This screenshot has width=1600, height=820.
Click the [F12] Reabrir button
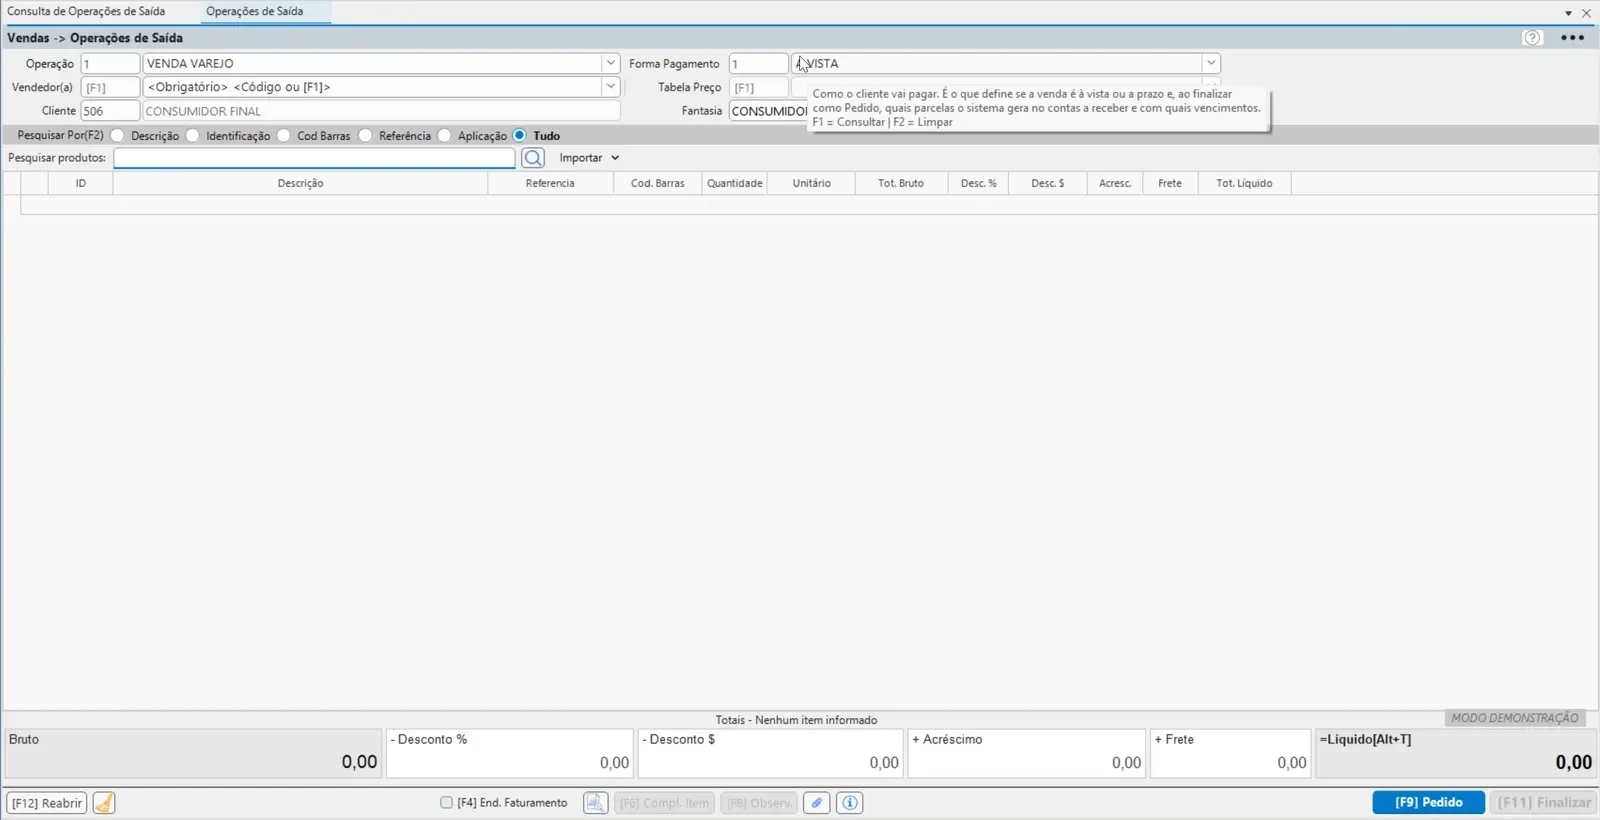[47, 803]
